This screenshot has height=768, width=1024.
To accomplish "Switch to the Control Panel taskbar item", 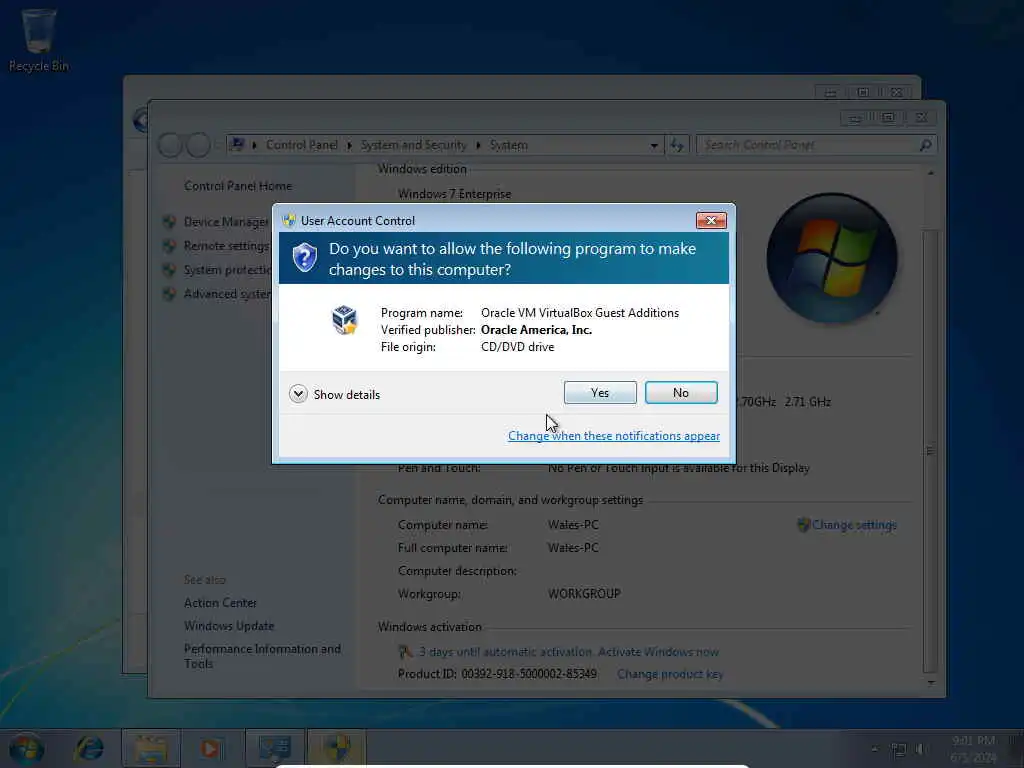I will click(x=275, y=748).
